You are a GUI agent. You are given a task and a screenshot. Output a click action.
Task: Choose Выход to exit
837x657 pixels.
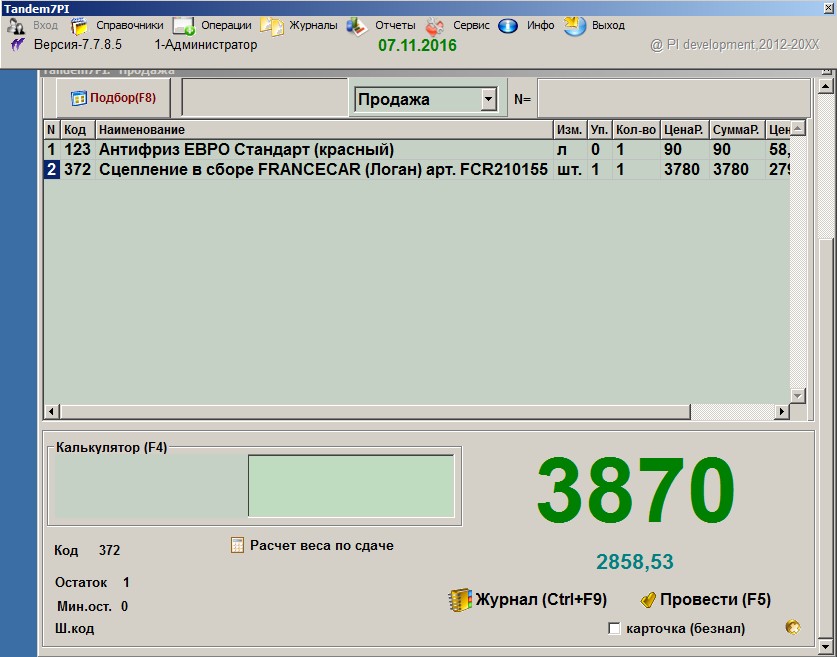(608, 25)
